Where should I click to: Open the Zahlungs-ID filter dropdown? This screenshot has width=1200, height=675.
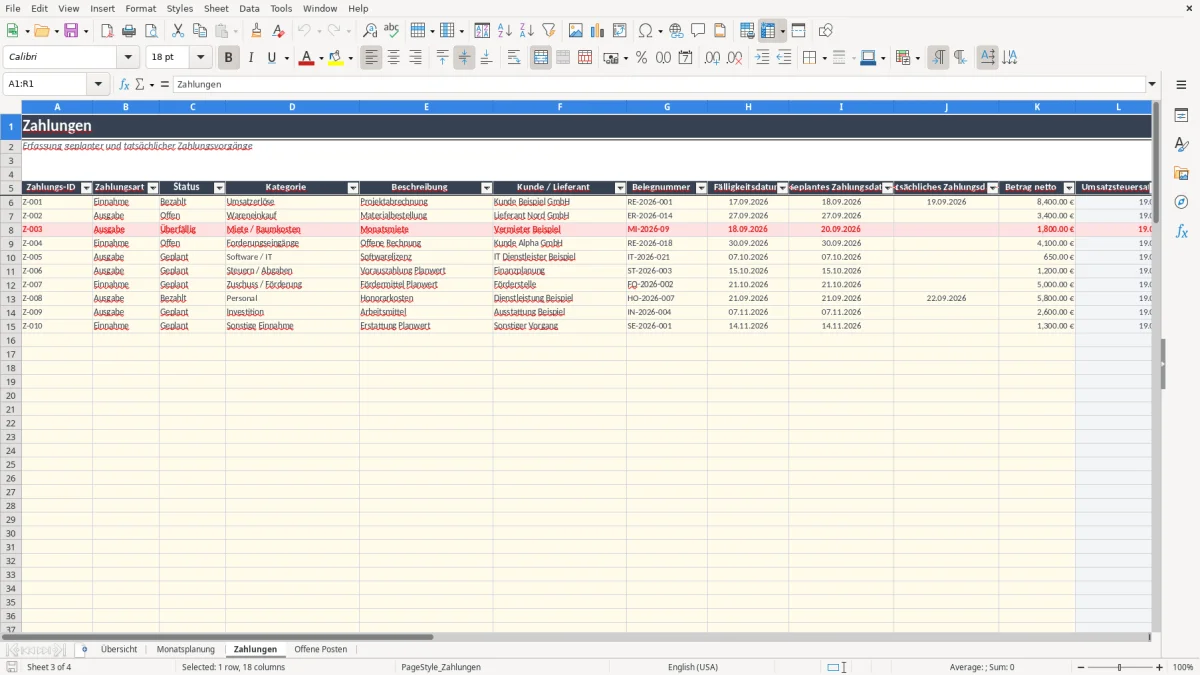point(86,188)
